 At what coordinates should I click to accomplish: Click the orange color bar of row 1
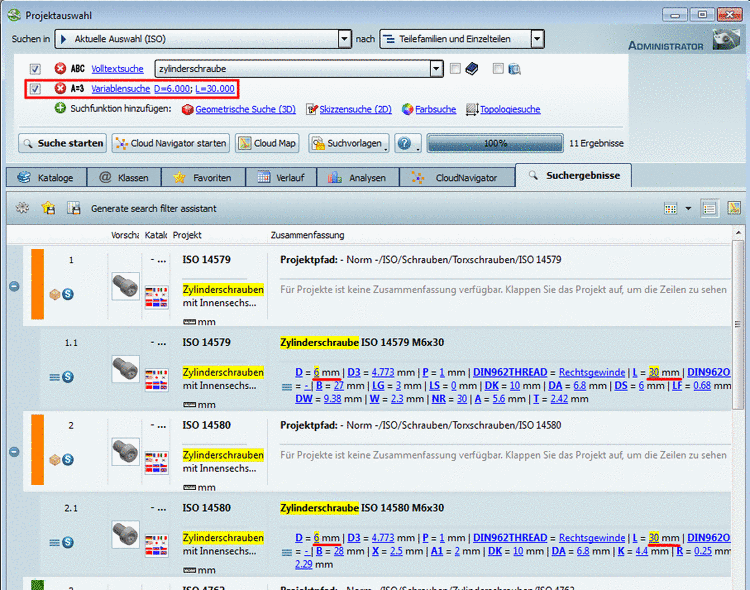click(37, 284)
